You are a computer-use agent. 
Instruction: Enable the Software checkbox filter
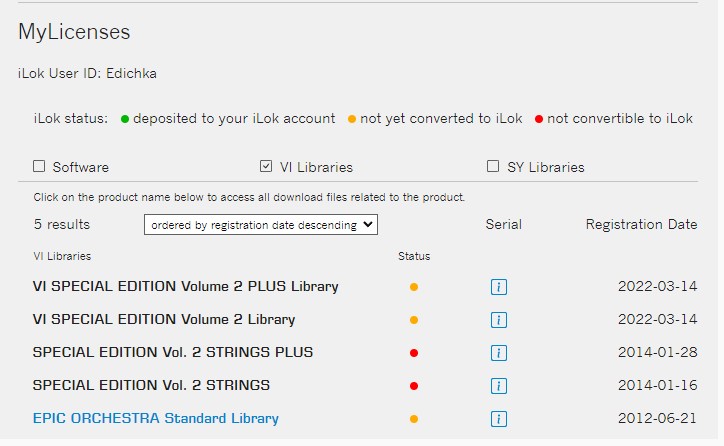[x=40, y=167]
